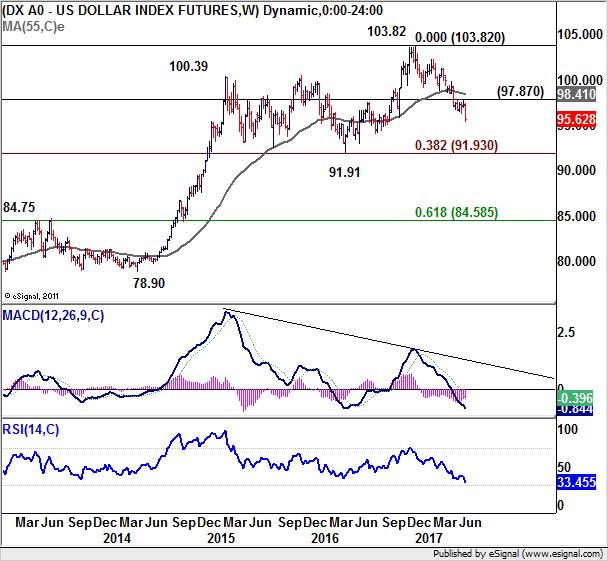Click the 105.000 price axis label

[x=580, y=35]
